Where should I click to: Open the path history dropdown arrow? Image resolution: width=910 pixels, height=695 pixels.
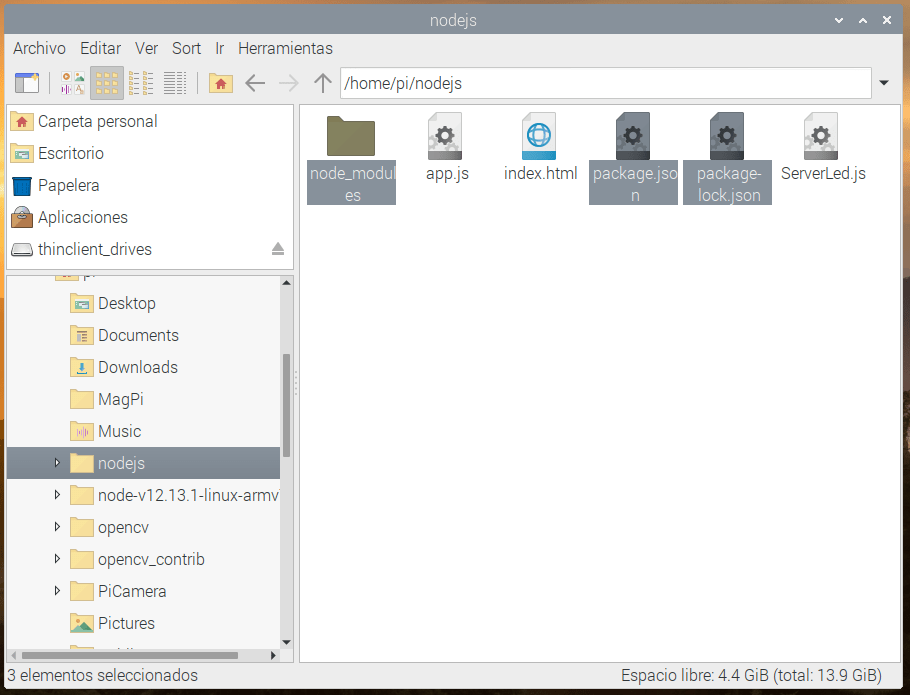tap(883, 83)
